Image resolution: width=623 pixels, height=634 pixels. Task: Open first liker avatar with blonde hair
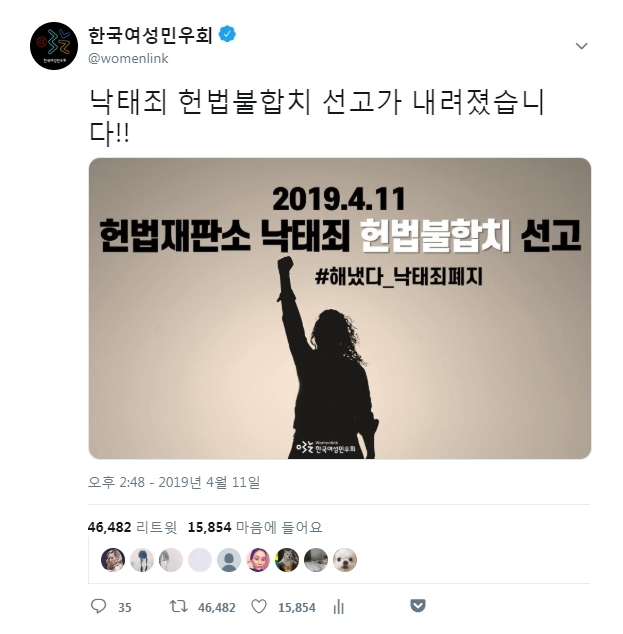tap(113, 560)
